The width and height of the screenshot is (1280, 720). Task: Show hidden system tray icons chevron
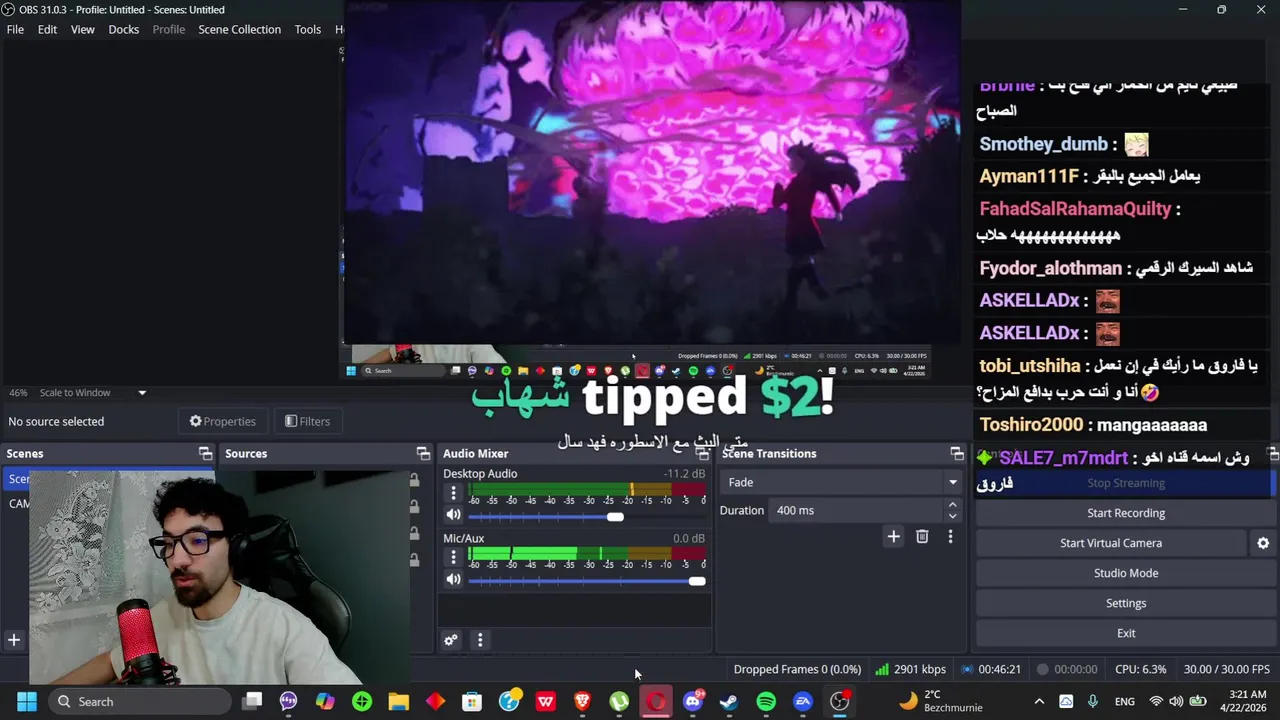(x=1039, y=701)
